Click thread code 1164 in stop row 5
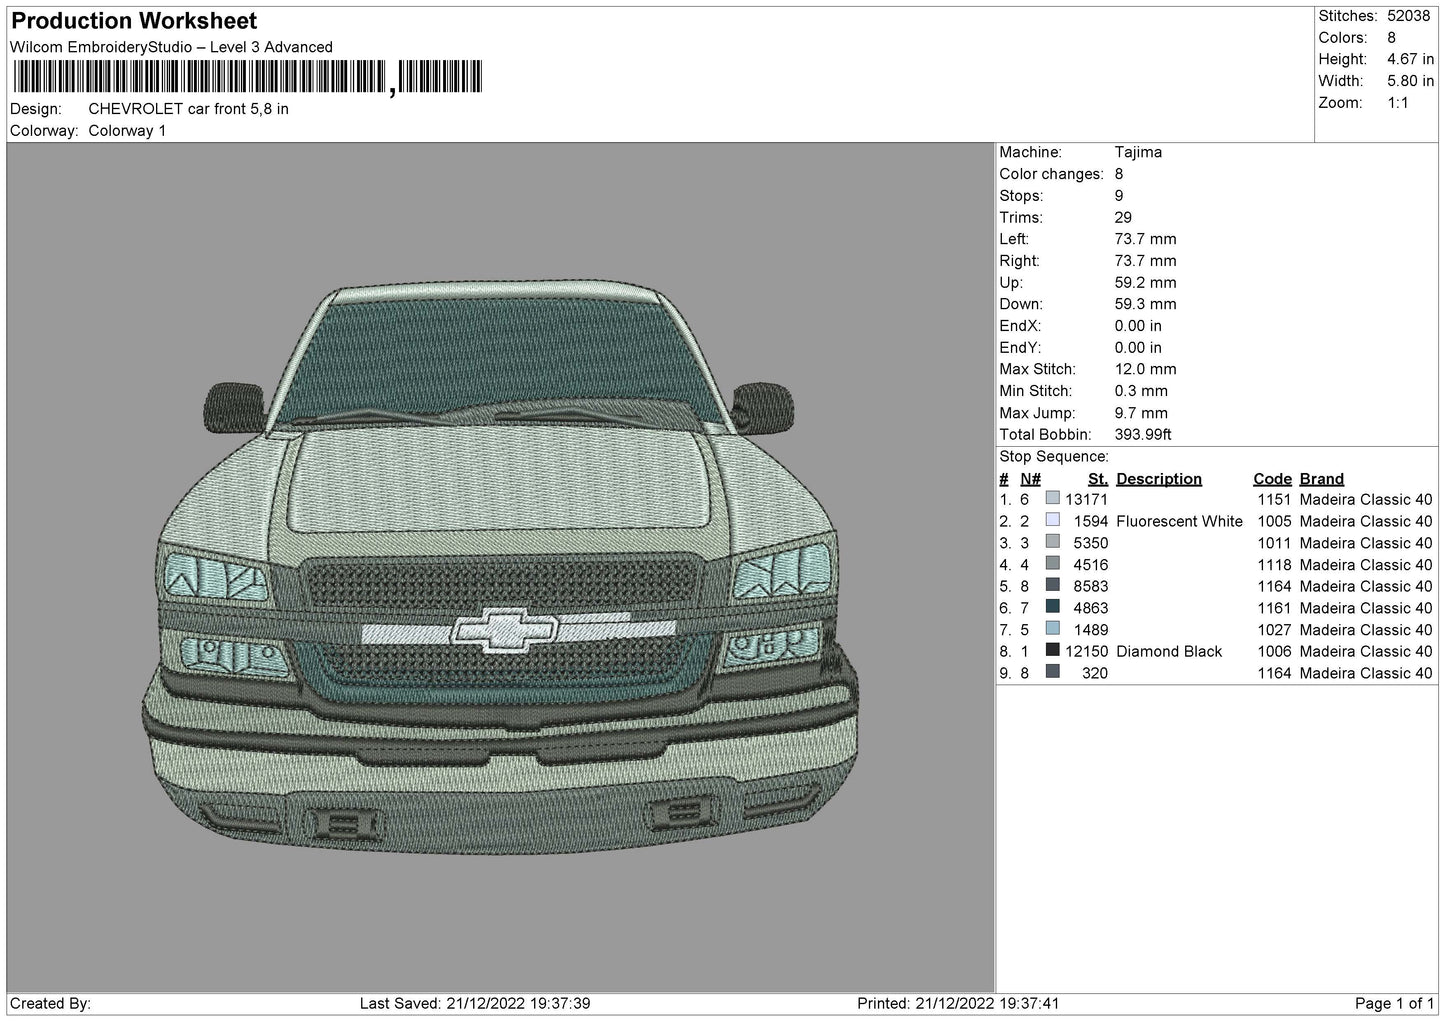The height and width of the screenshot is (1021, 1445). (x=1274, y=587)
